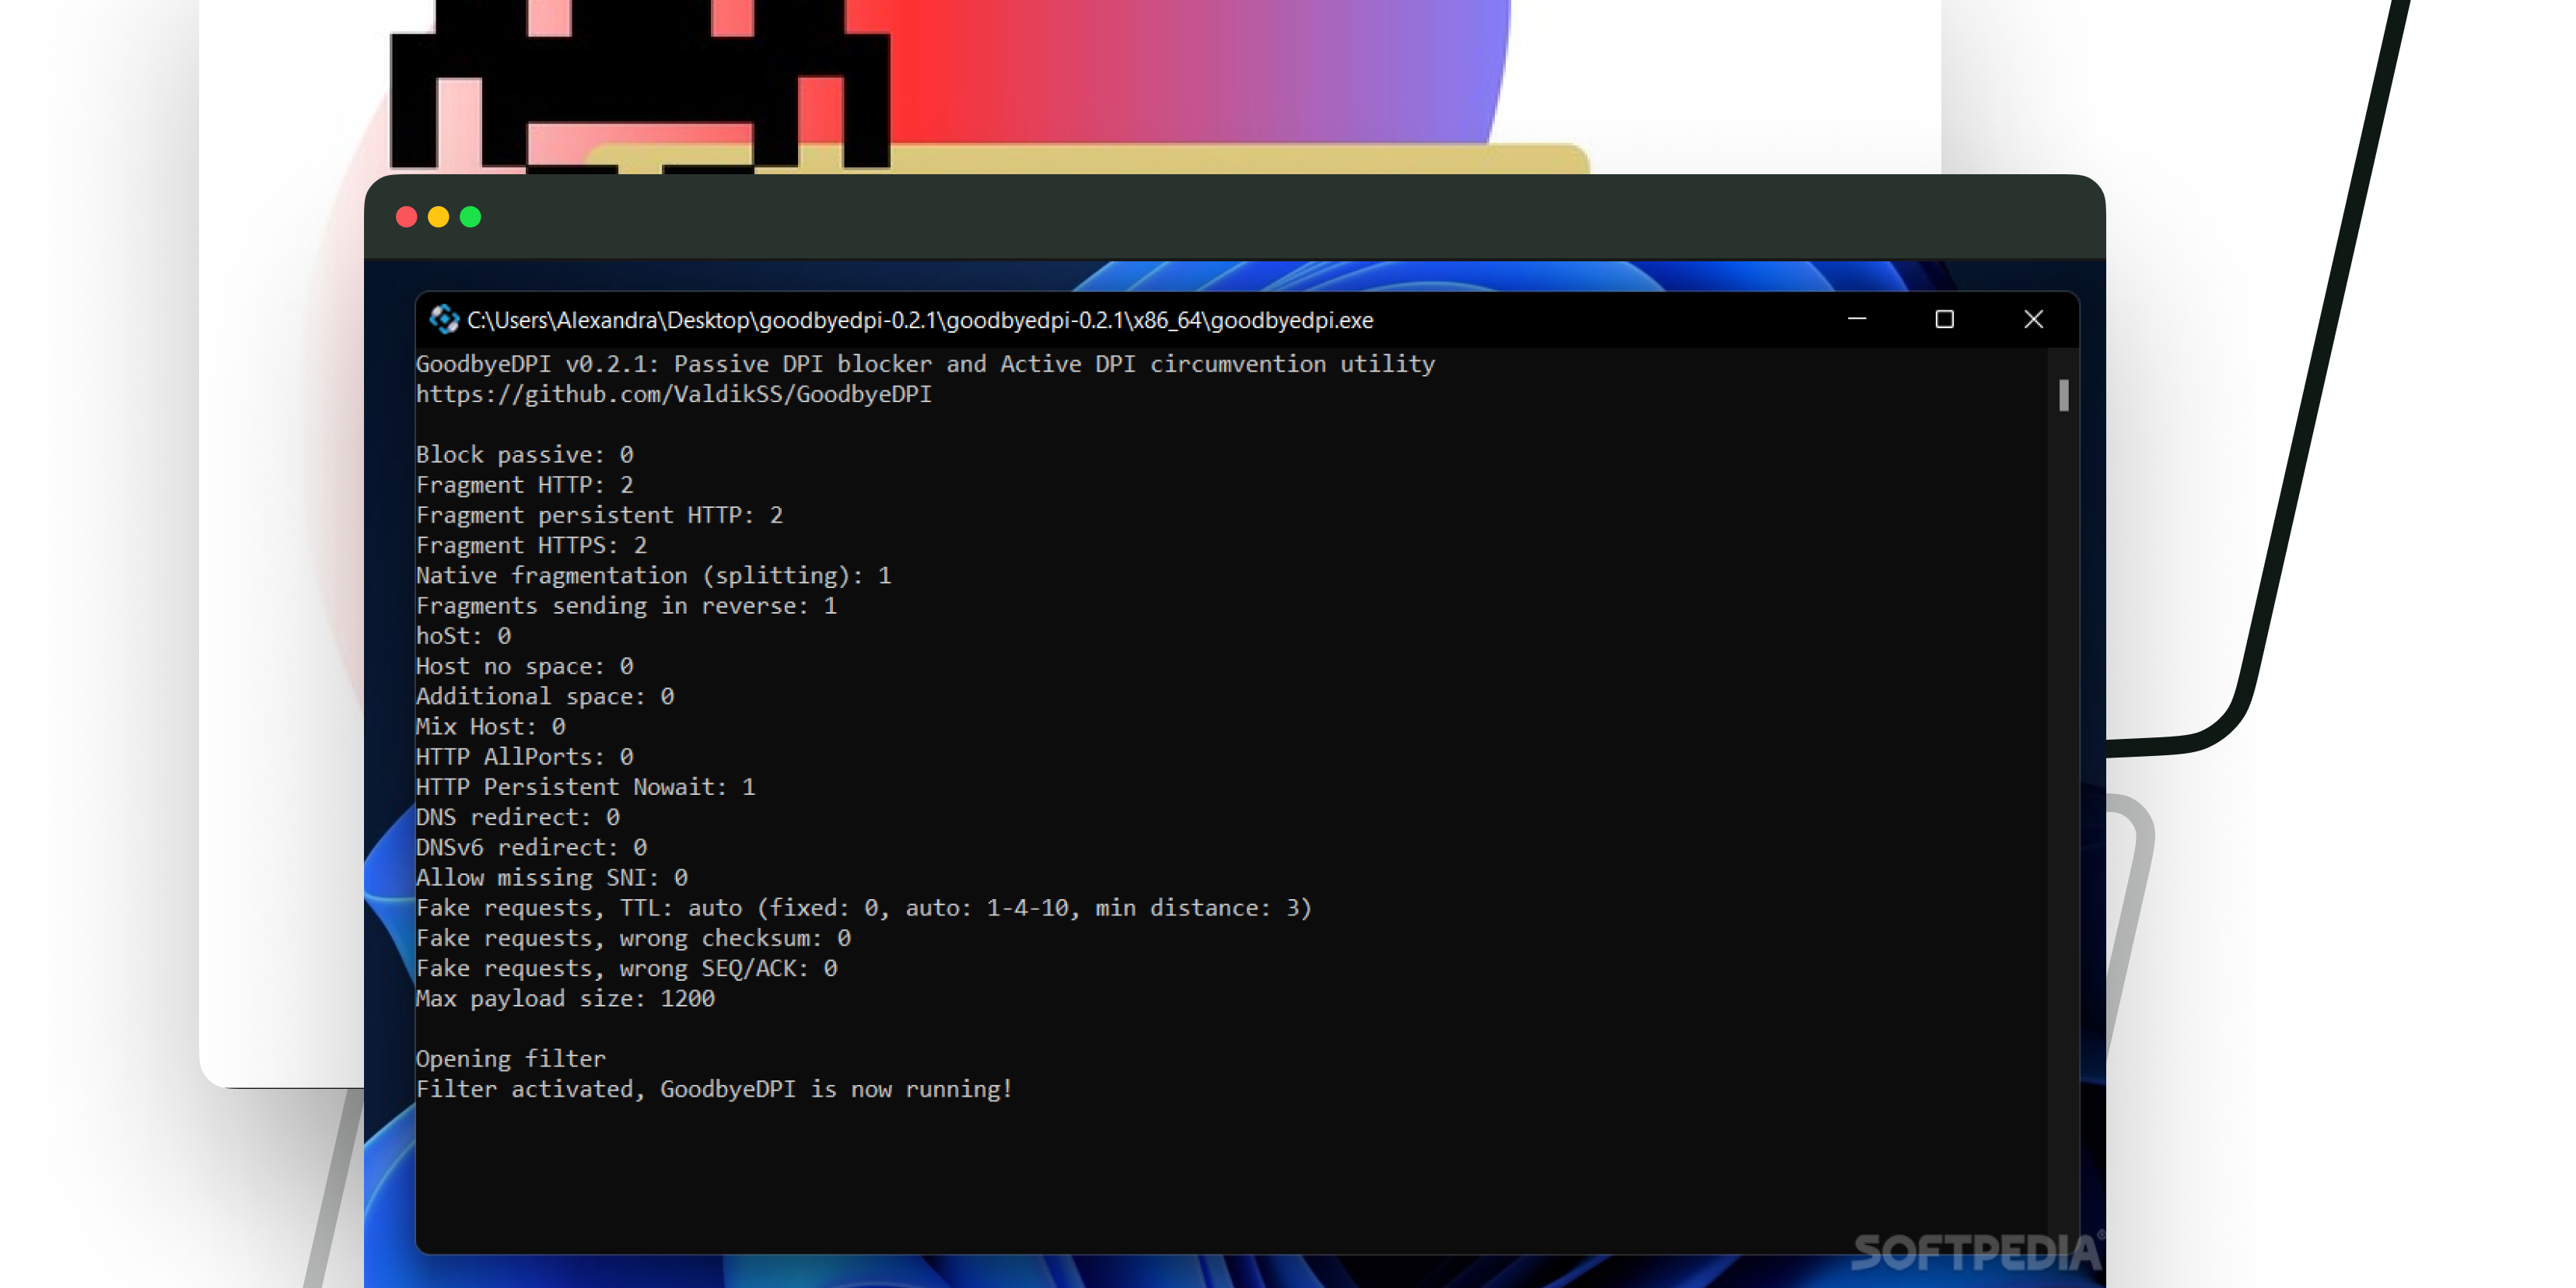Click the GoodbyeDPI maximize/restore button
Screen dimensions: 2576x1288
[1945, 320]
